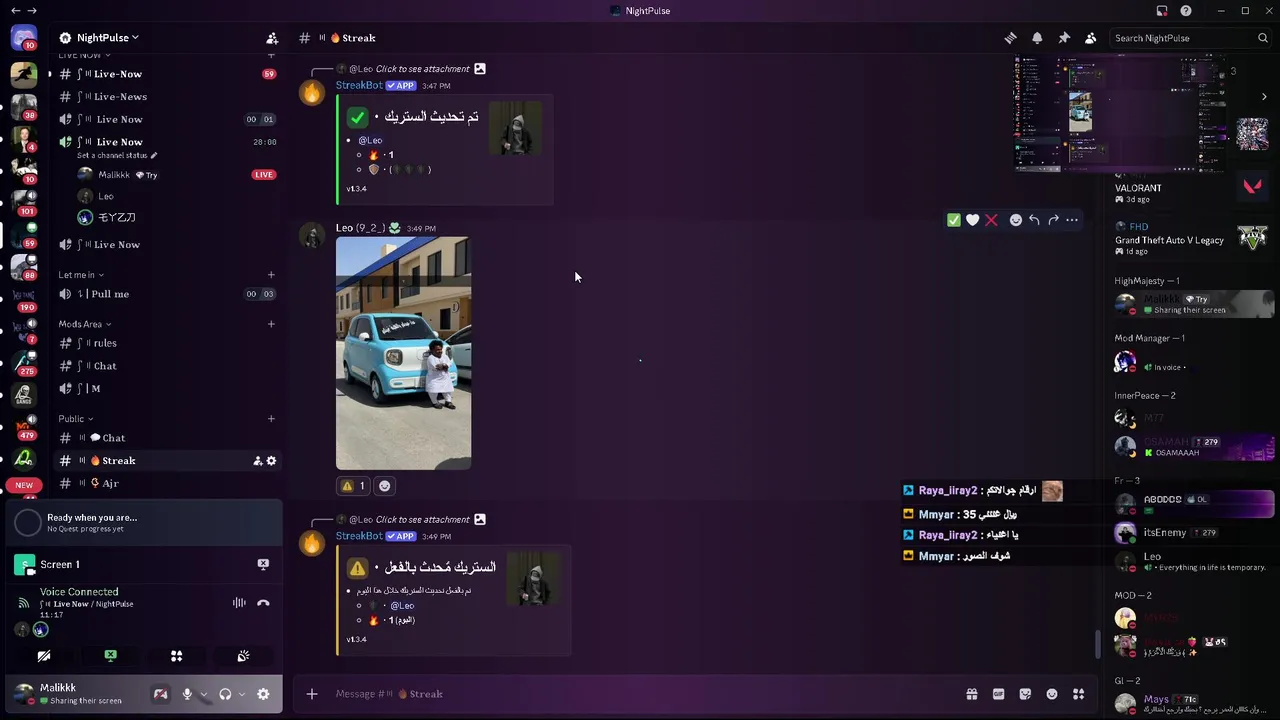Open the emoji picker in message bar
The image size is (1280, 720).
coord(1052,694)
